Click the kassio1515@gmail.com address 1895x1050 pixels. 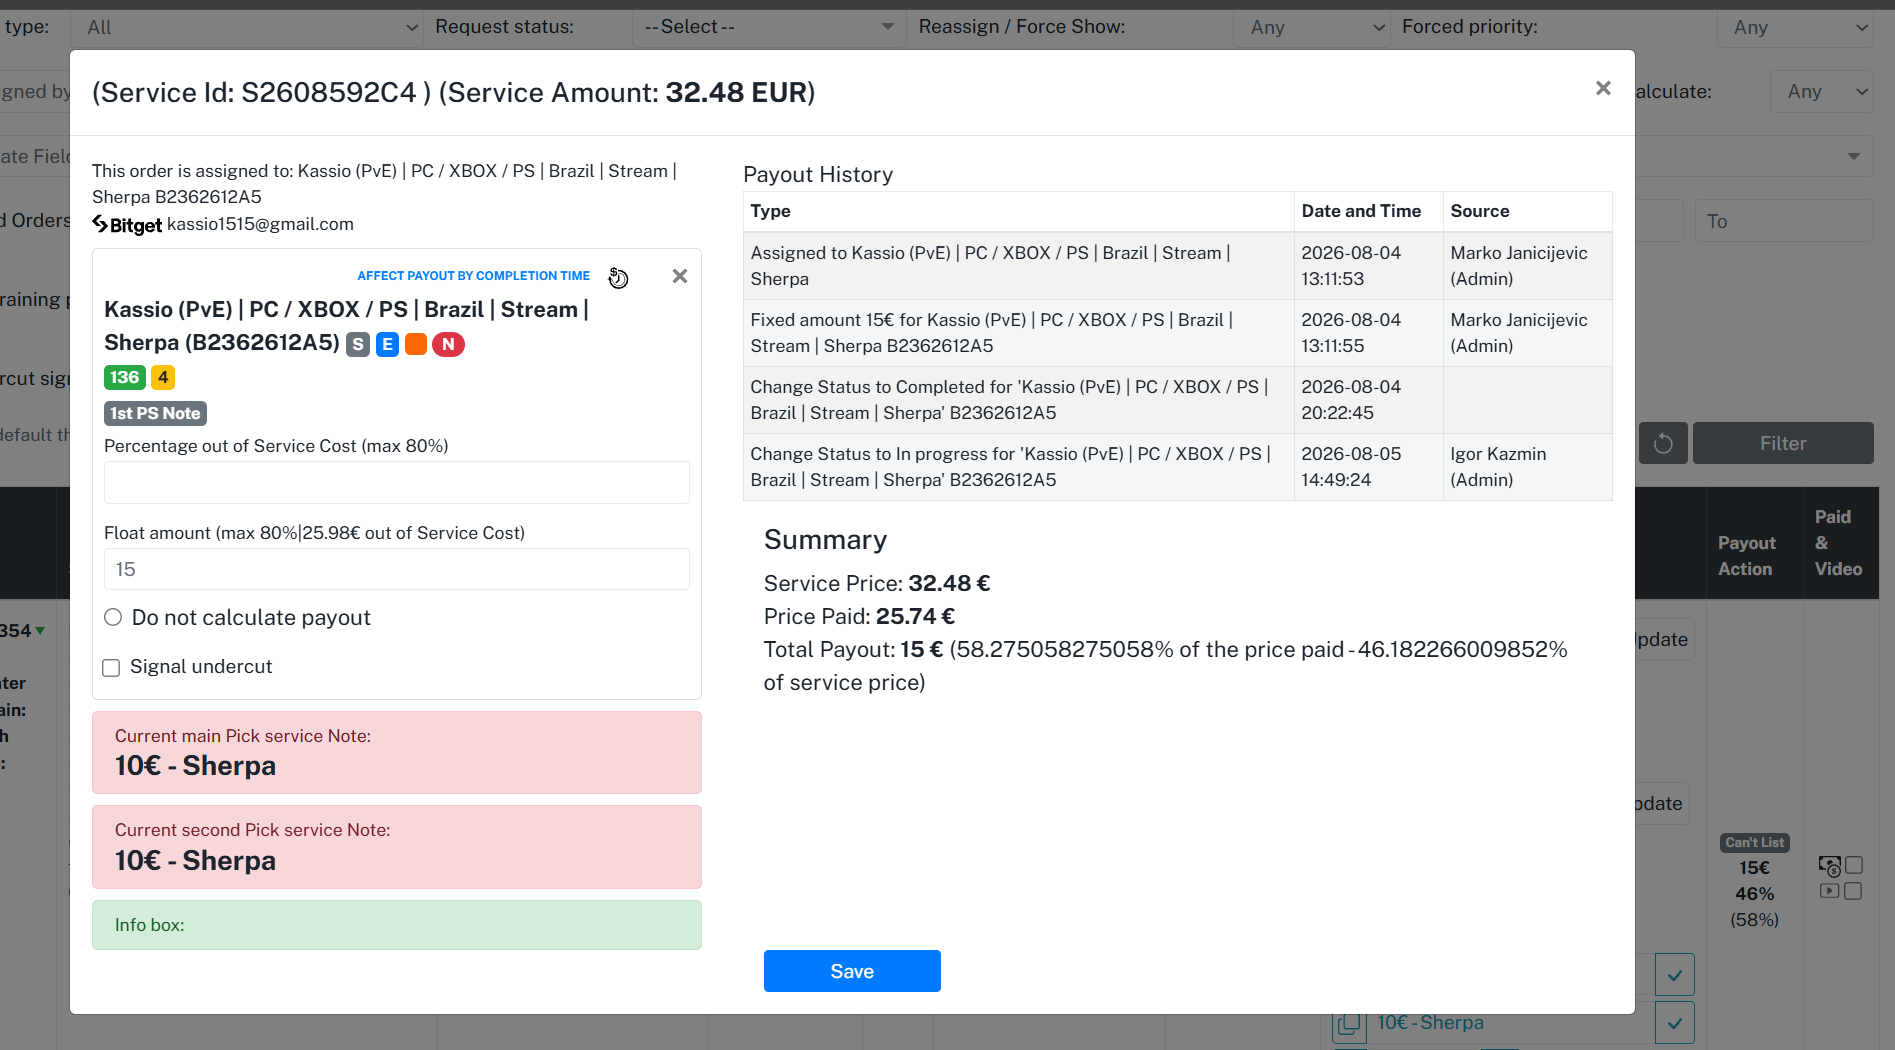[x=260, y=224]
